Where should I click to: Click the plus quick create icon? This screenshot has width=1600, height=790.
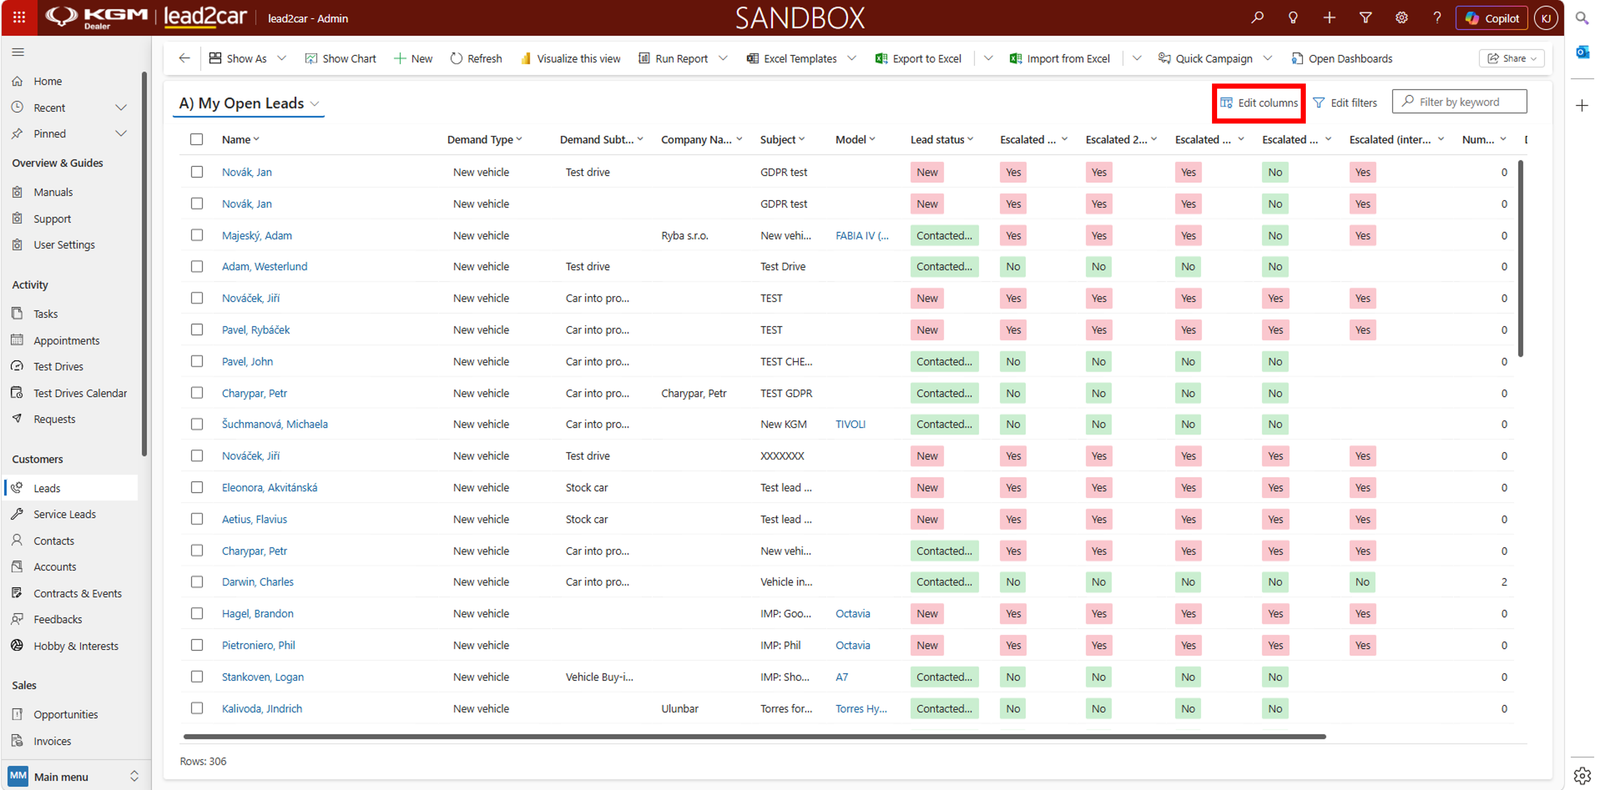tap(1329, 17)
